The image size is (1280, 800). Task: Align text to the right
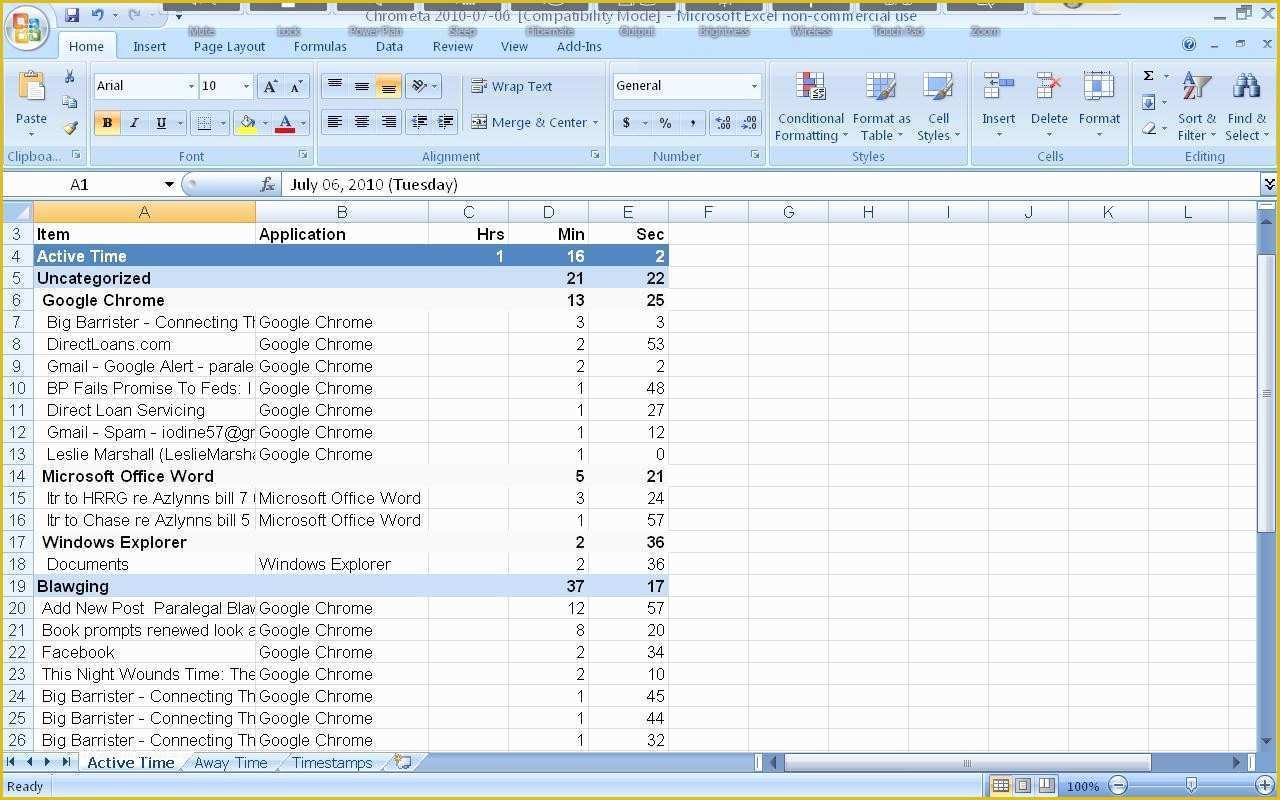point(389,122)
